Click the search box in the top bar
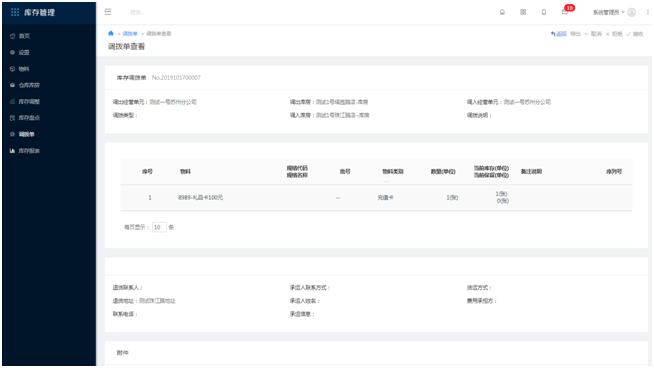The width and height of the screenshot is (654, 368). click(137, 13)
